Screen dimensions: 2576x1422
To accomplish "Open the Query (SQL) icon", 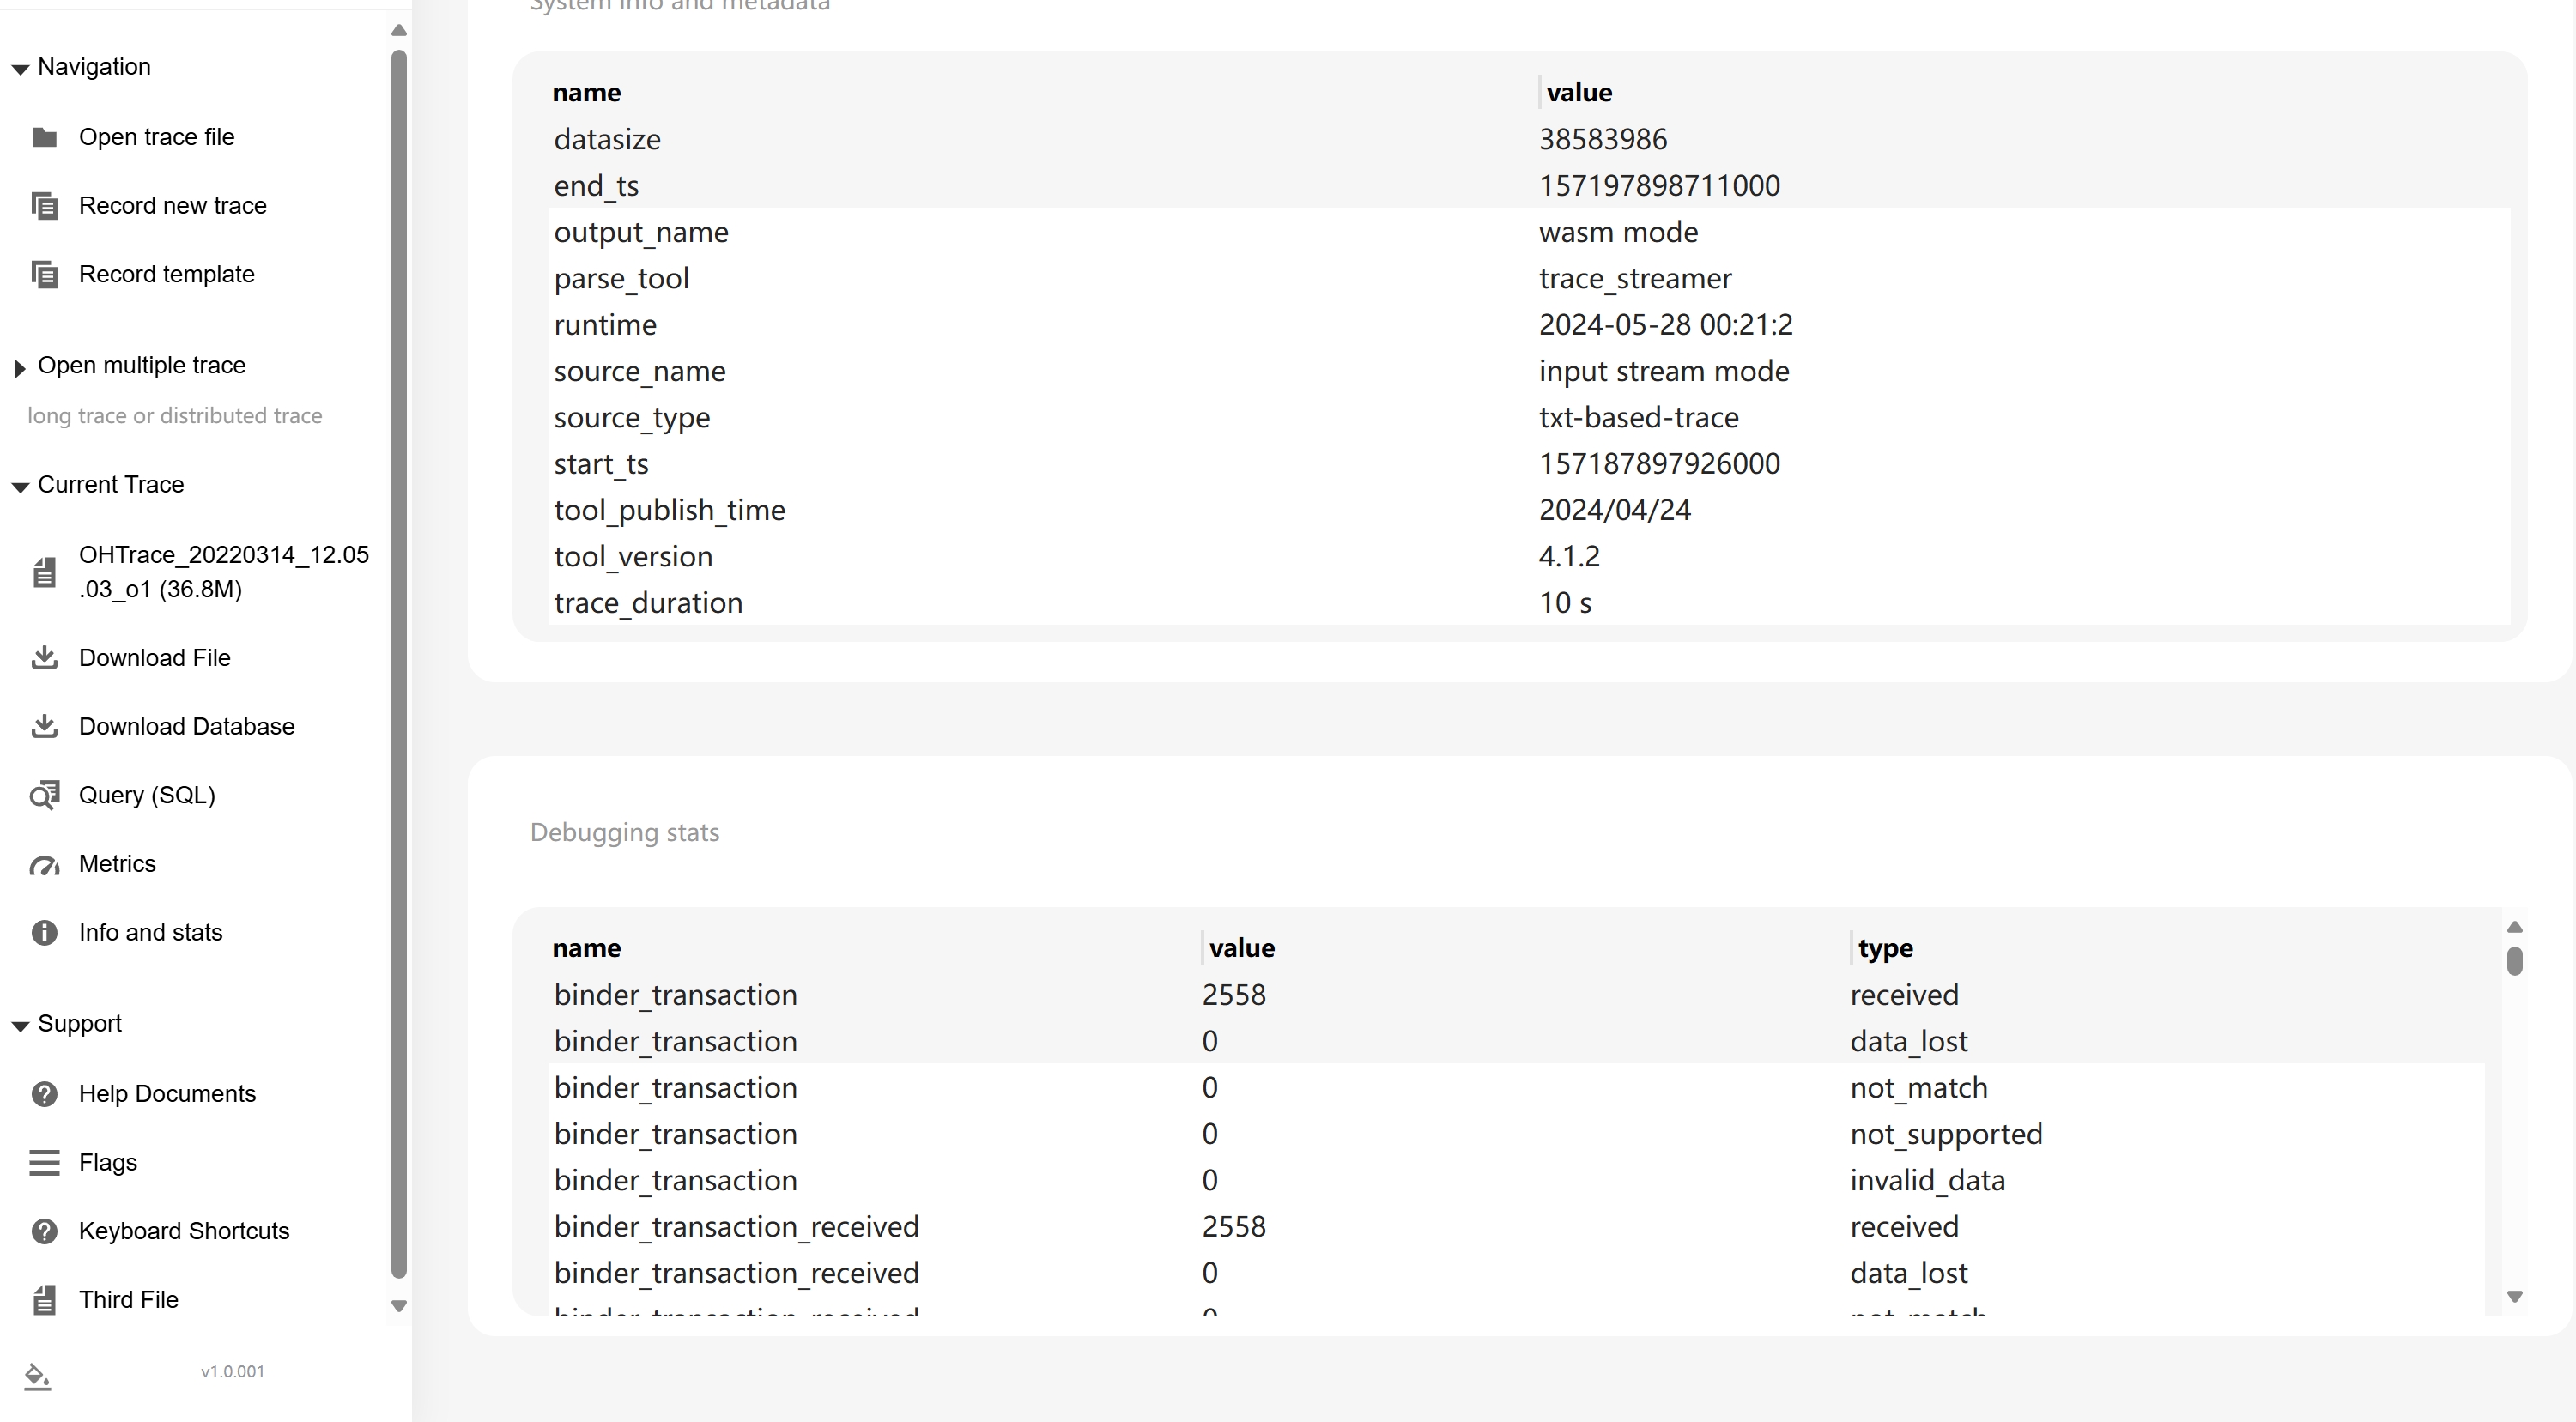I will (44, 796).
